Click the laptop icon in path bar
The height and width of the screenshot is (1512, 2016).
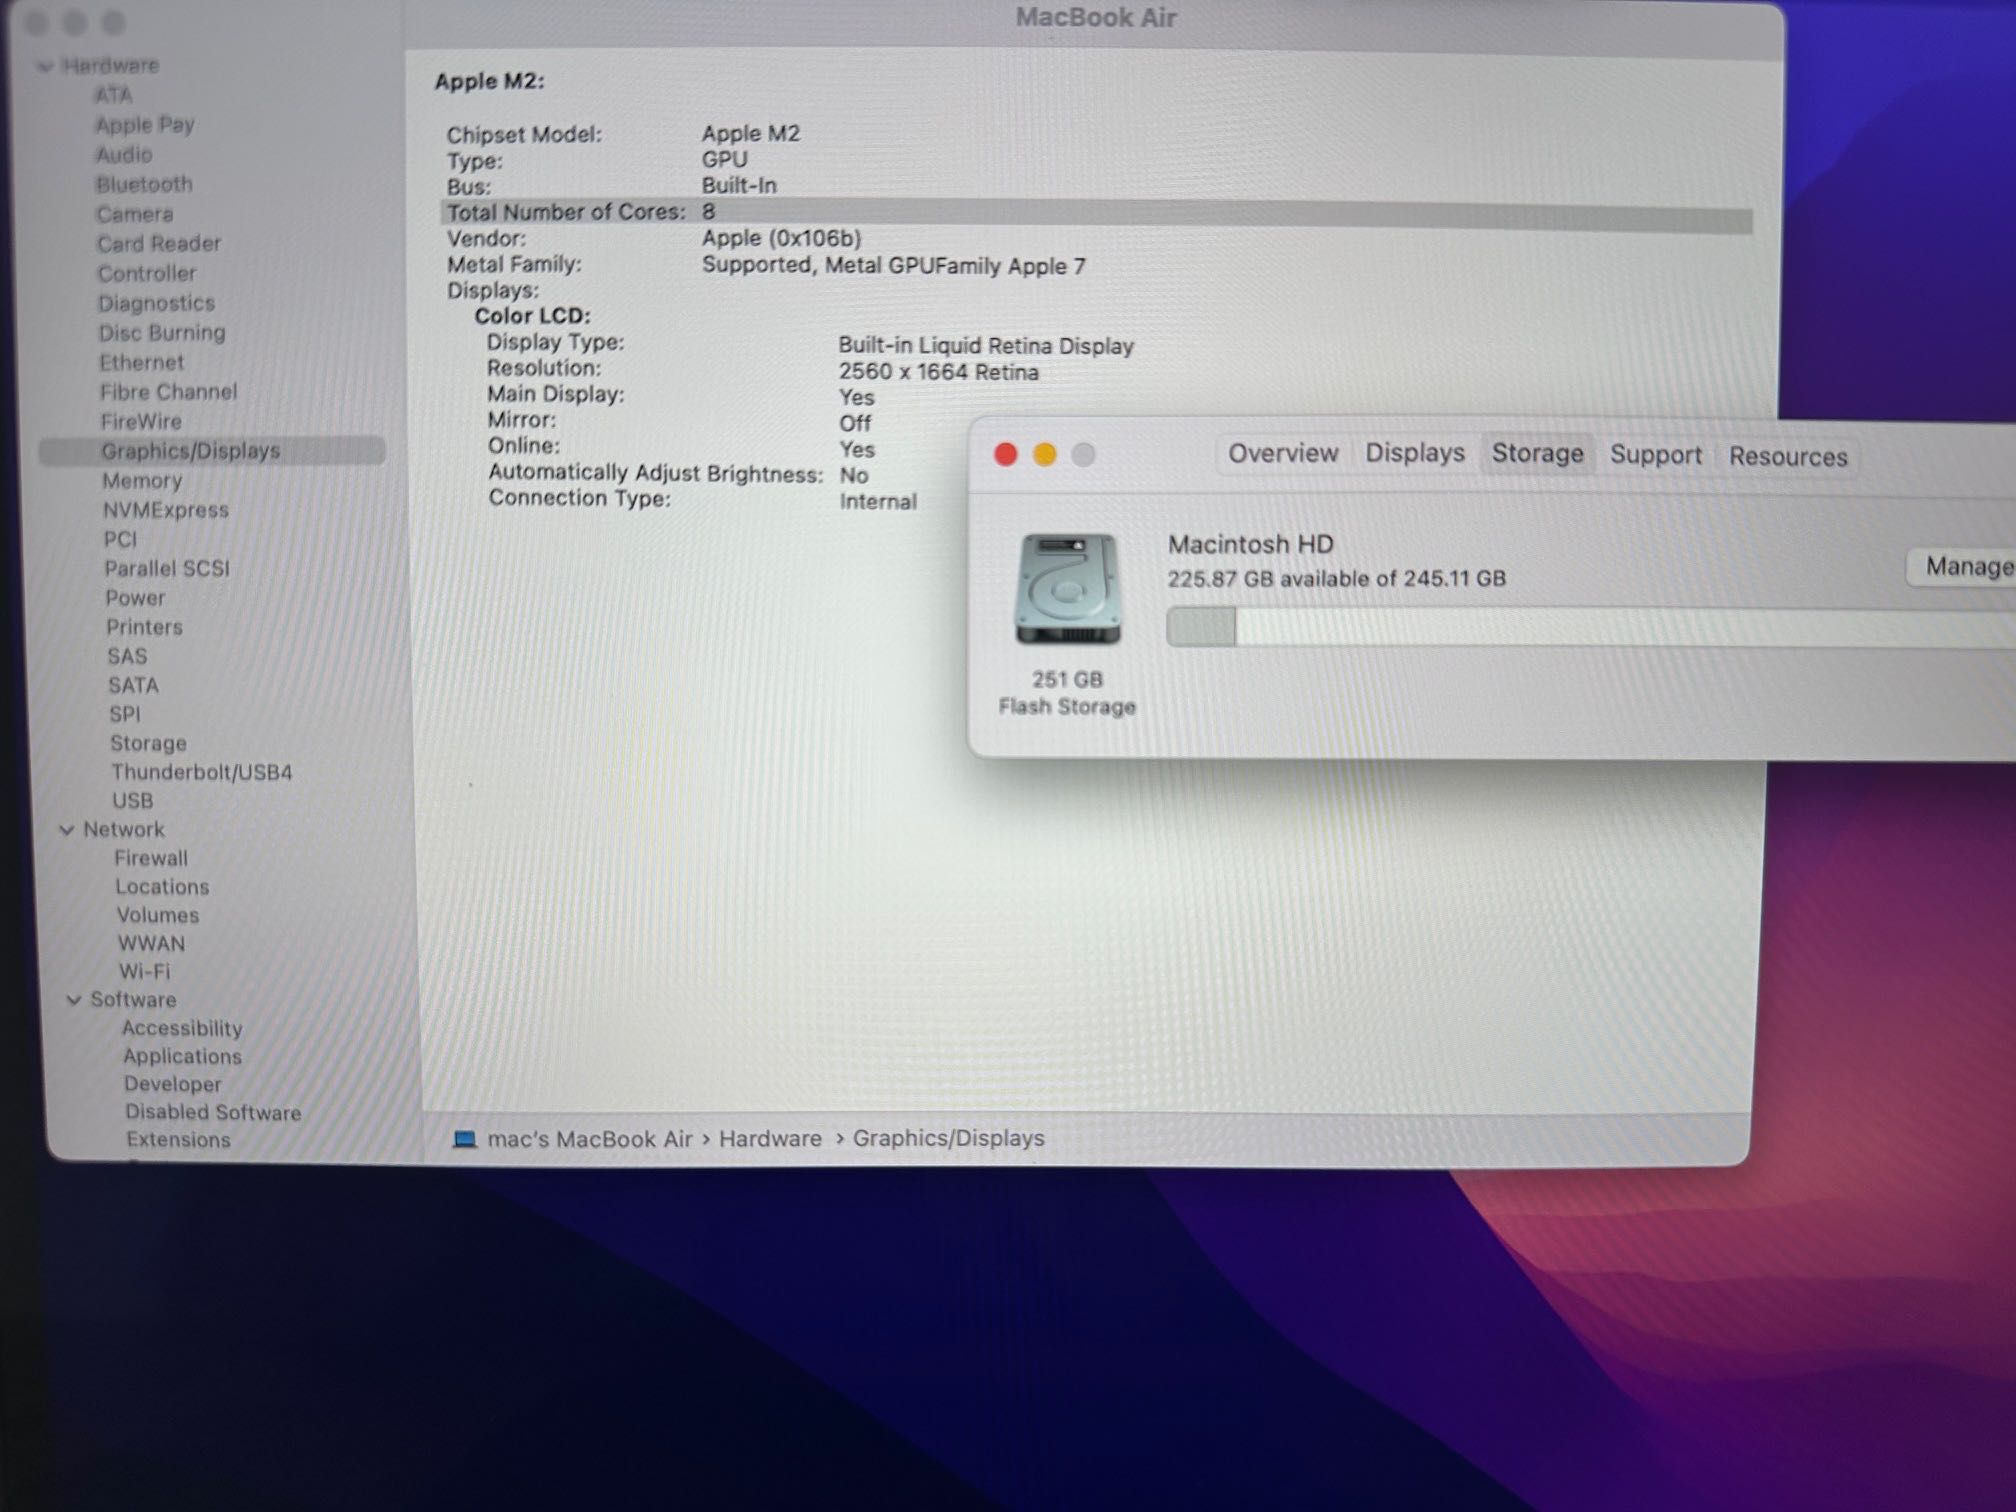pos(464,1139)
